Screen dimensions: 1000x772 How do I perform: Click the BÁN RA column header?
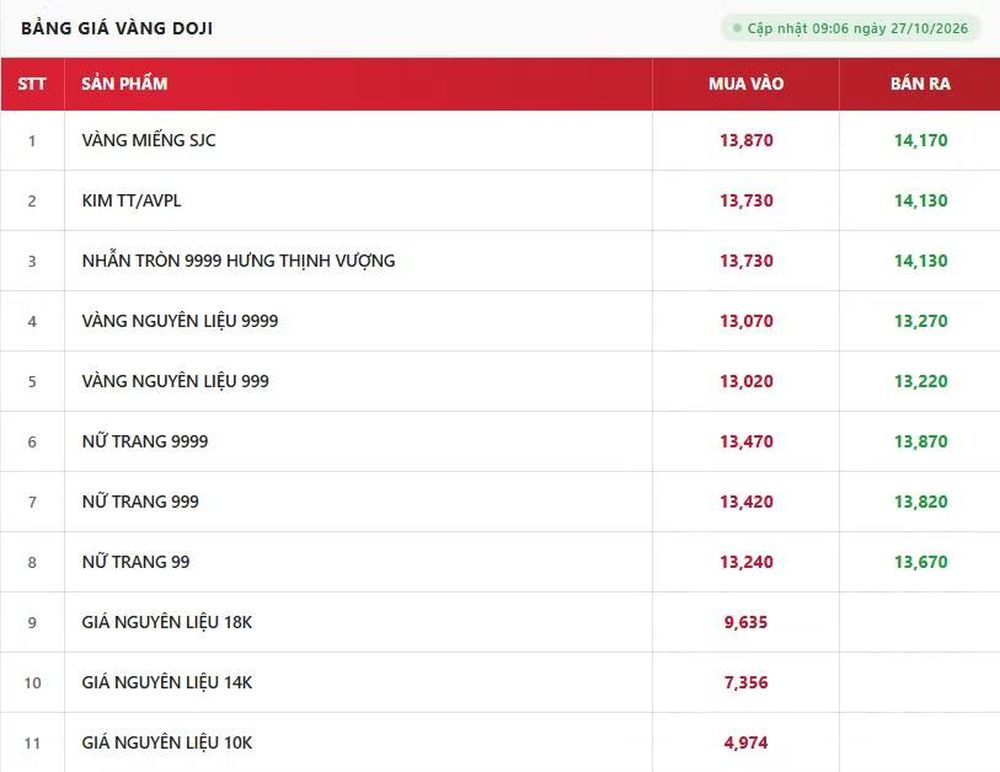[920, 84]
